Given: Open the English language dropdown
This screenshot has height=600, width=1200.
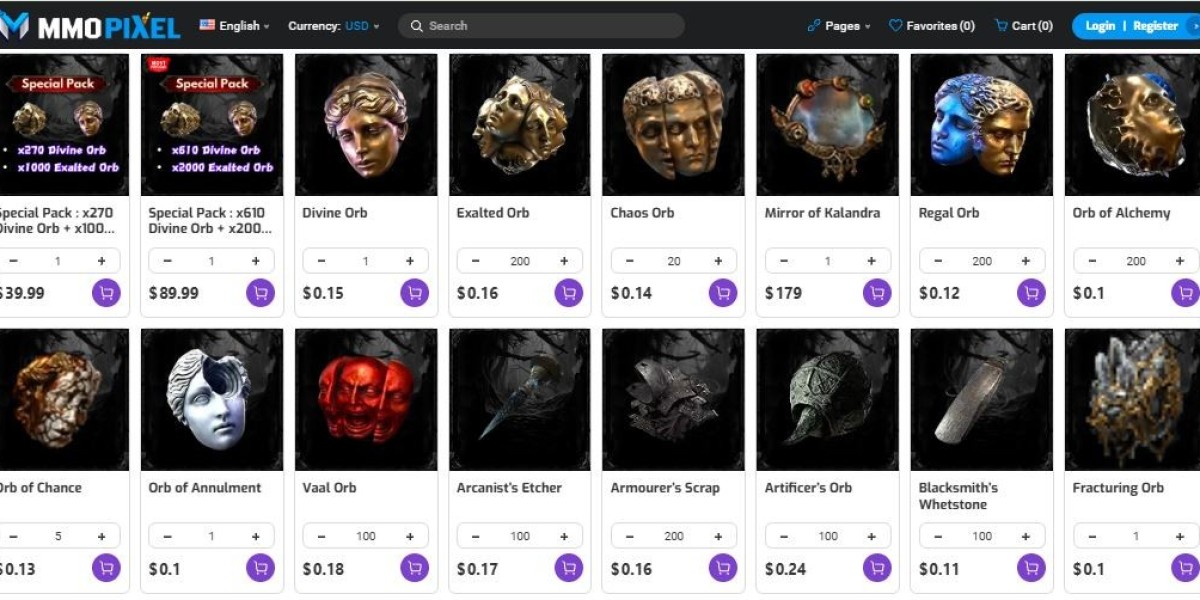Looking at the screenshot, I should (235, 26).
